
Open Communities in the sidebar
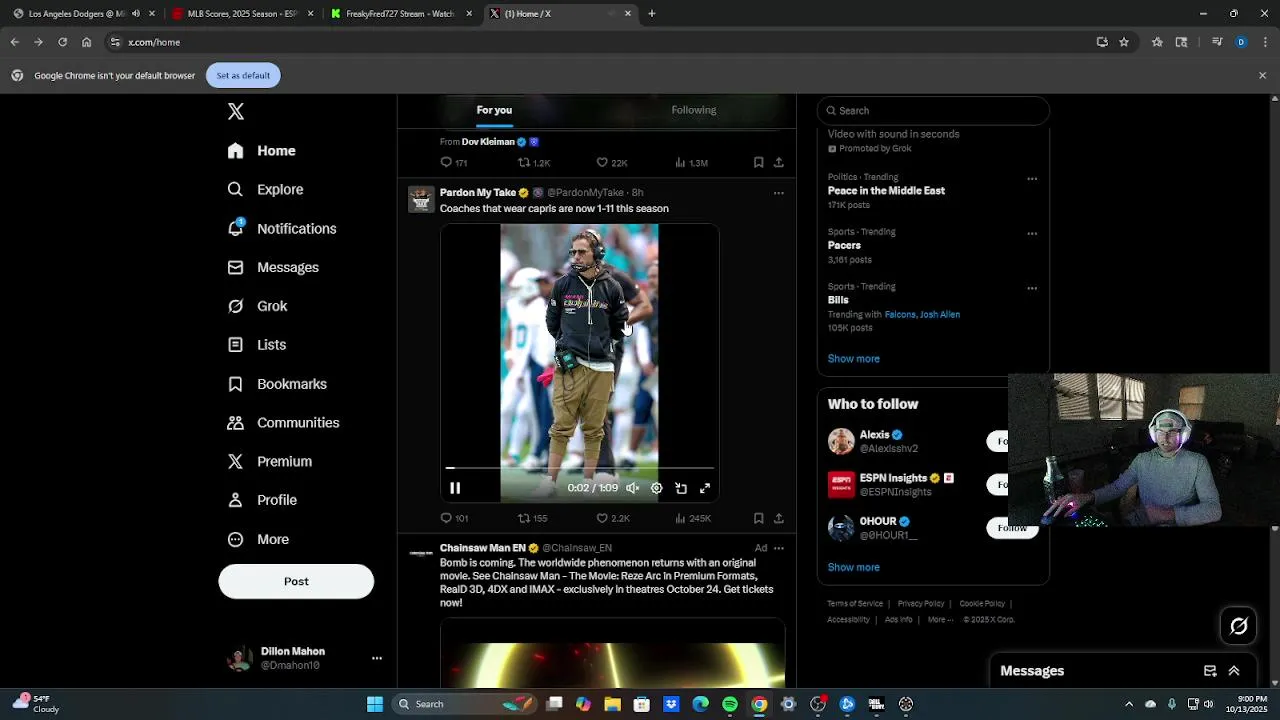coord(283,423)
